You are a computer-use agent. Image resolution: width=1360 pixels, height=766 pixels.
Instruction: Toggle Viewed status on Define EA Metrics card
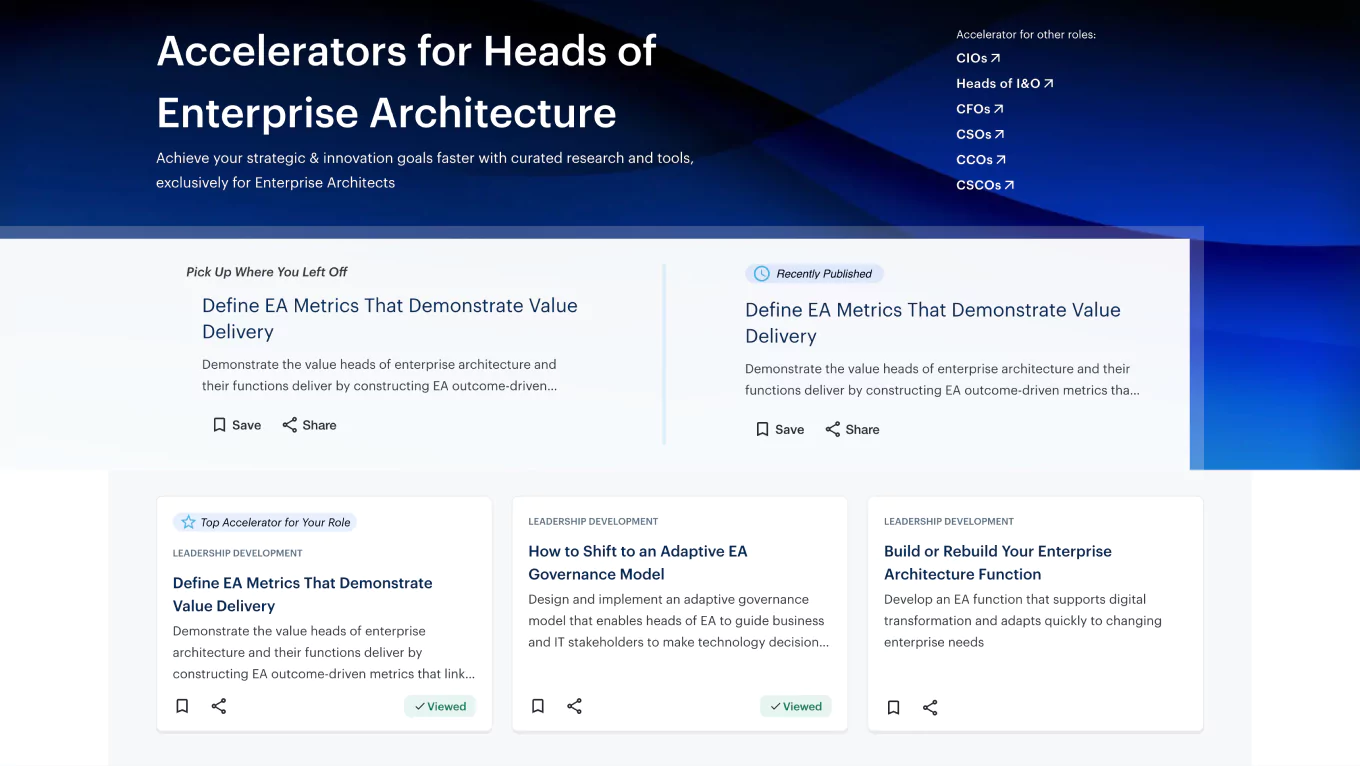(x=440, y=705)
